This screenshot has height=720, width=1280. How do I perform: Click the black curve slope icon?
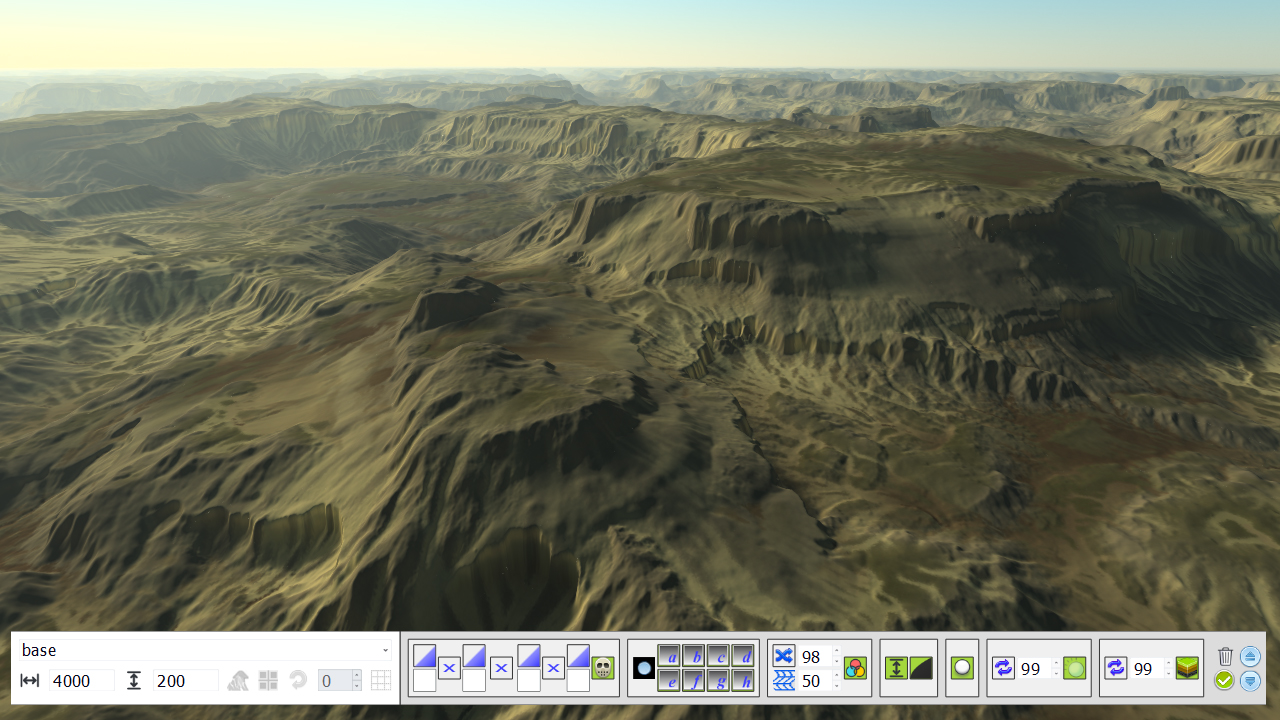921,668
